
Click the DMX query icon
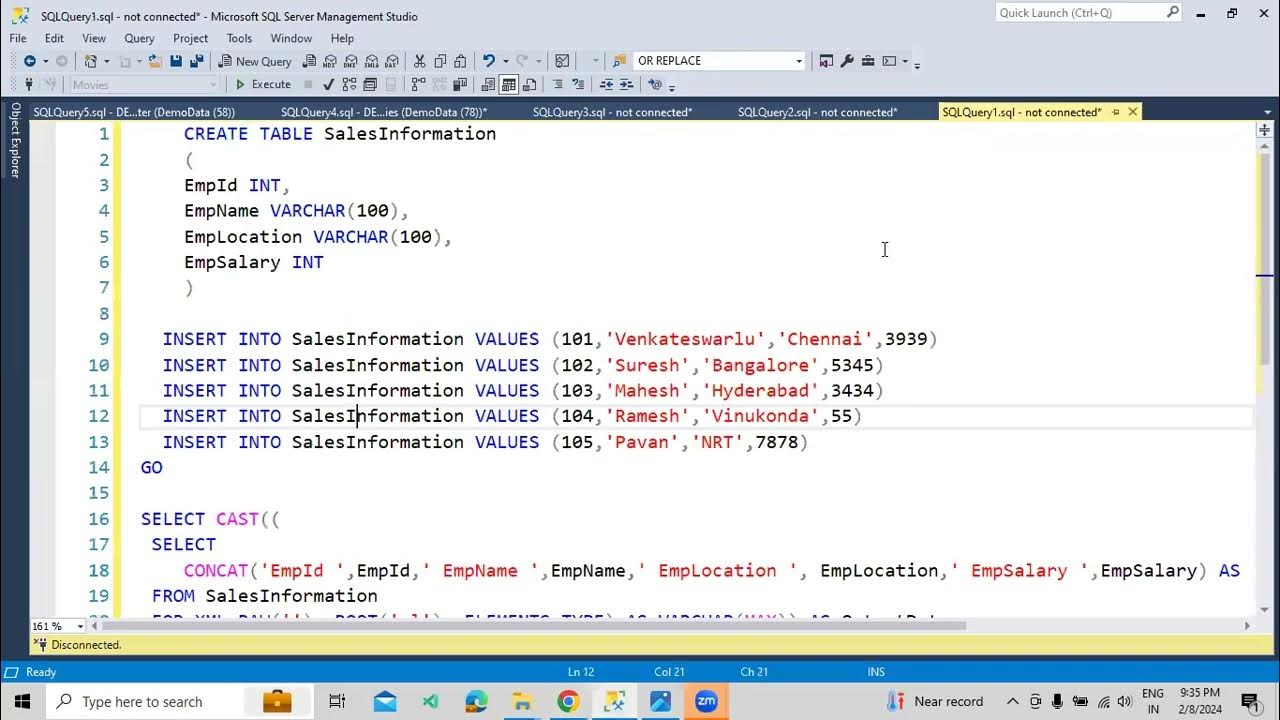351,61
